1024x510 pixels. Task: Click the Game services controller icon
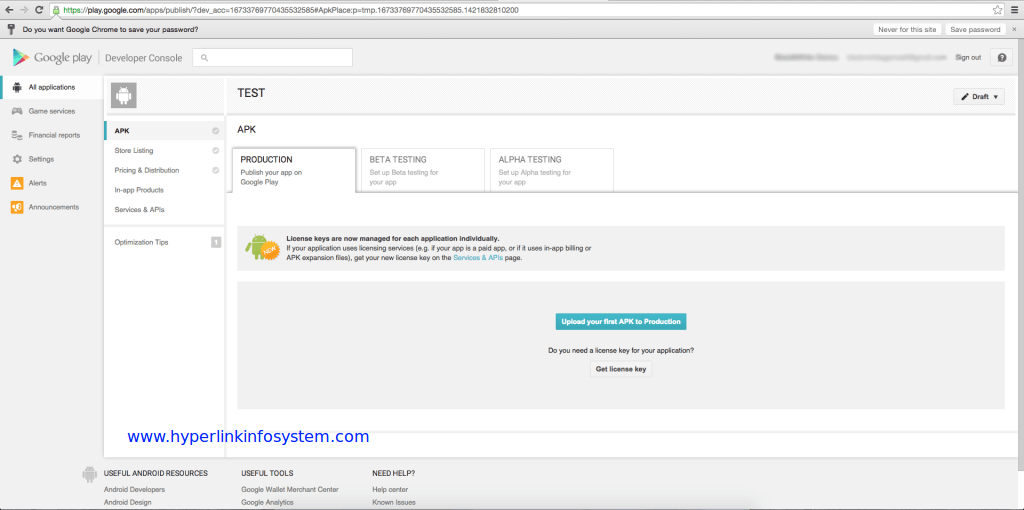[x=17, y=111]
